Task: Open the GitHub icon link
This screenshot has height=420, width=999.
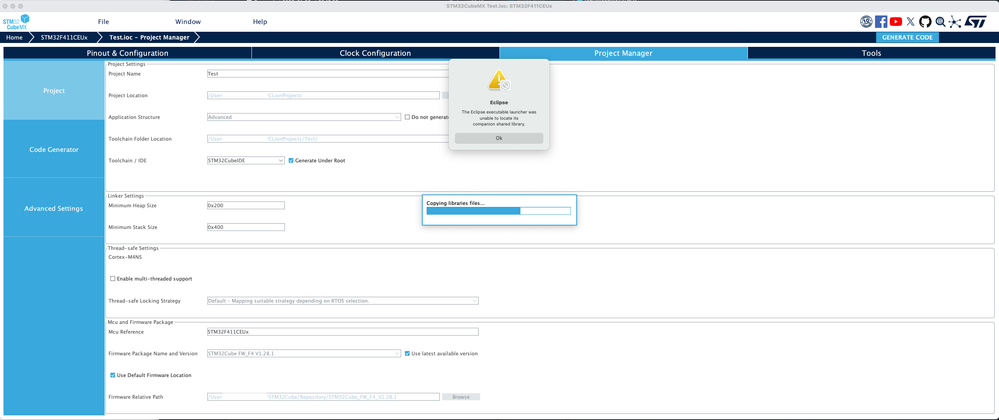Action: click(925, 22)
